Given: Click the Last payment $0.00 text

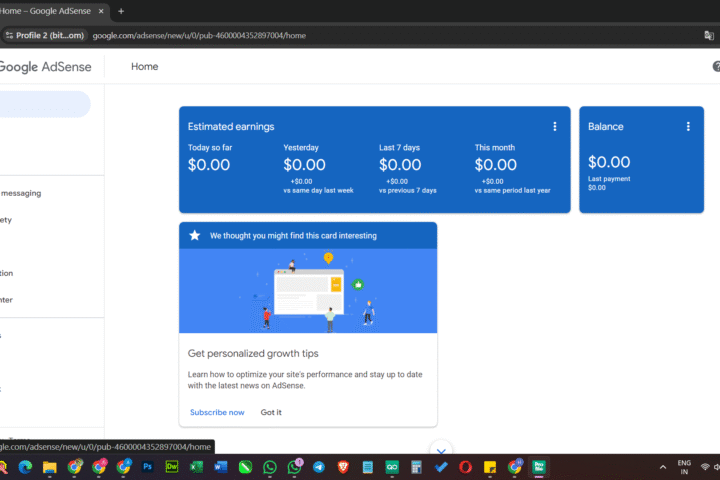Looking at the screenshot, I should click(609, 183).
